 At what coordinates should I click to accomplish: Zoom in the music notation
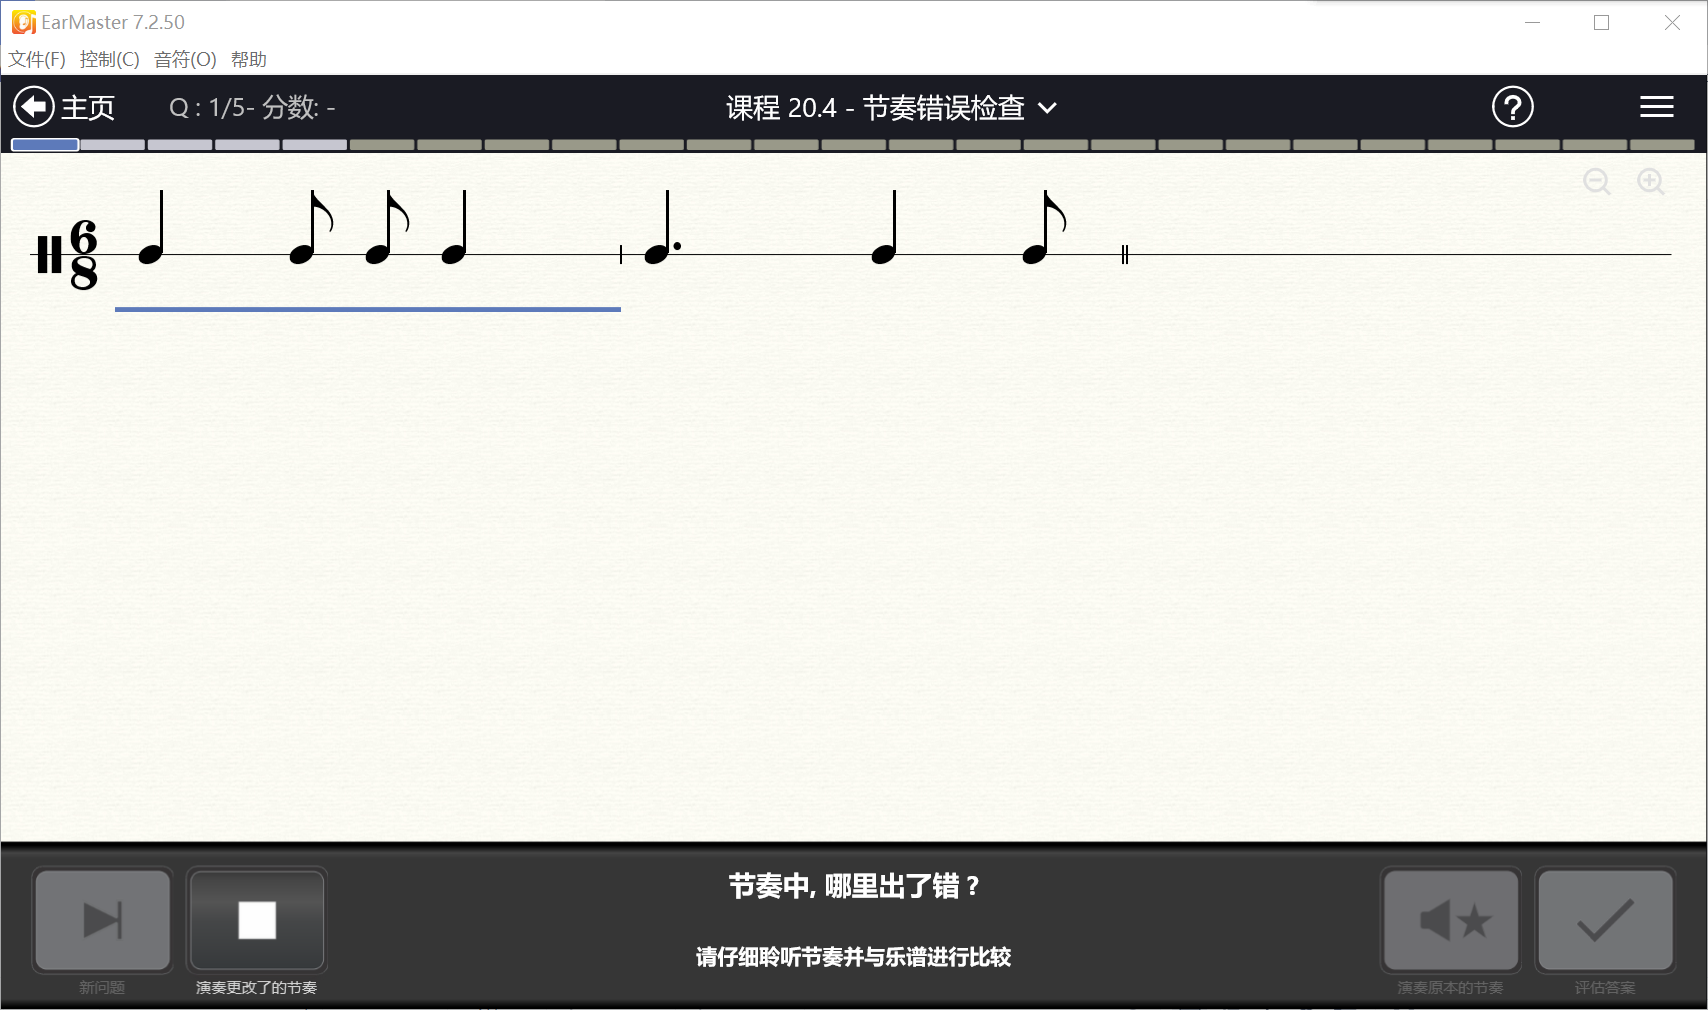(x=1651, y=181)
